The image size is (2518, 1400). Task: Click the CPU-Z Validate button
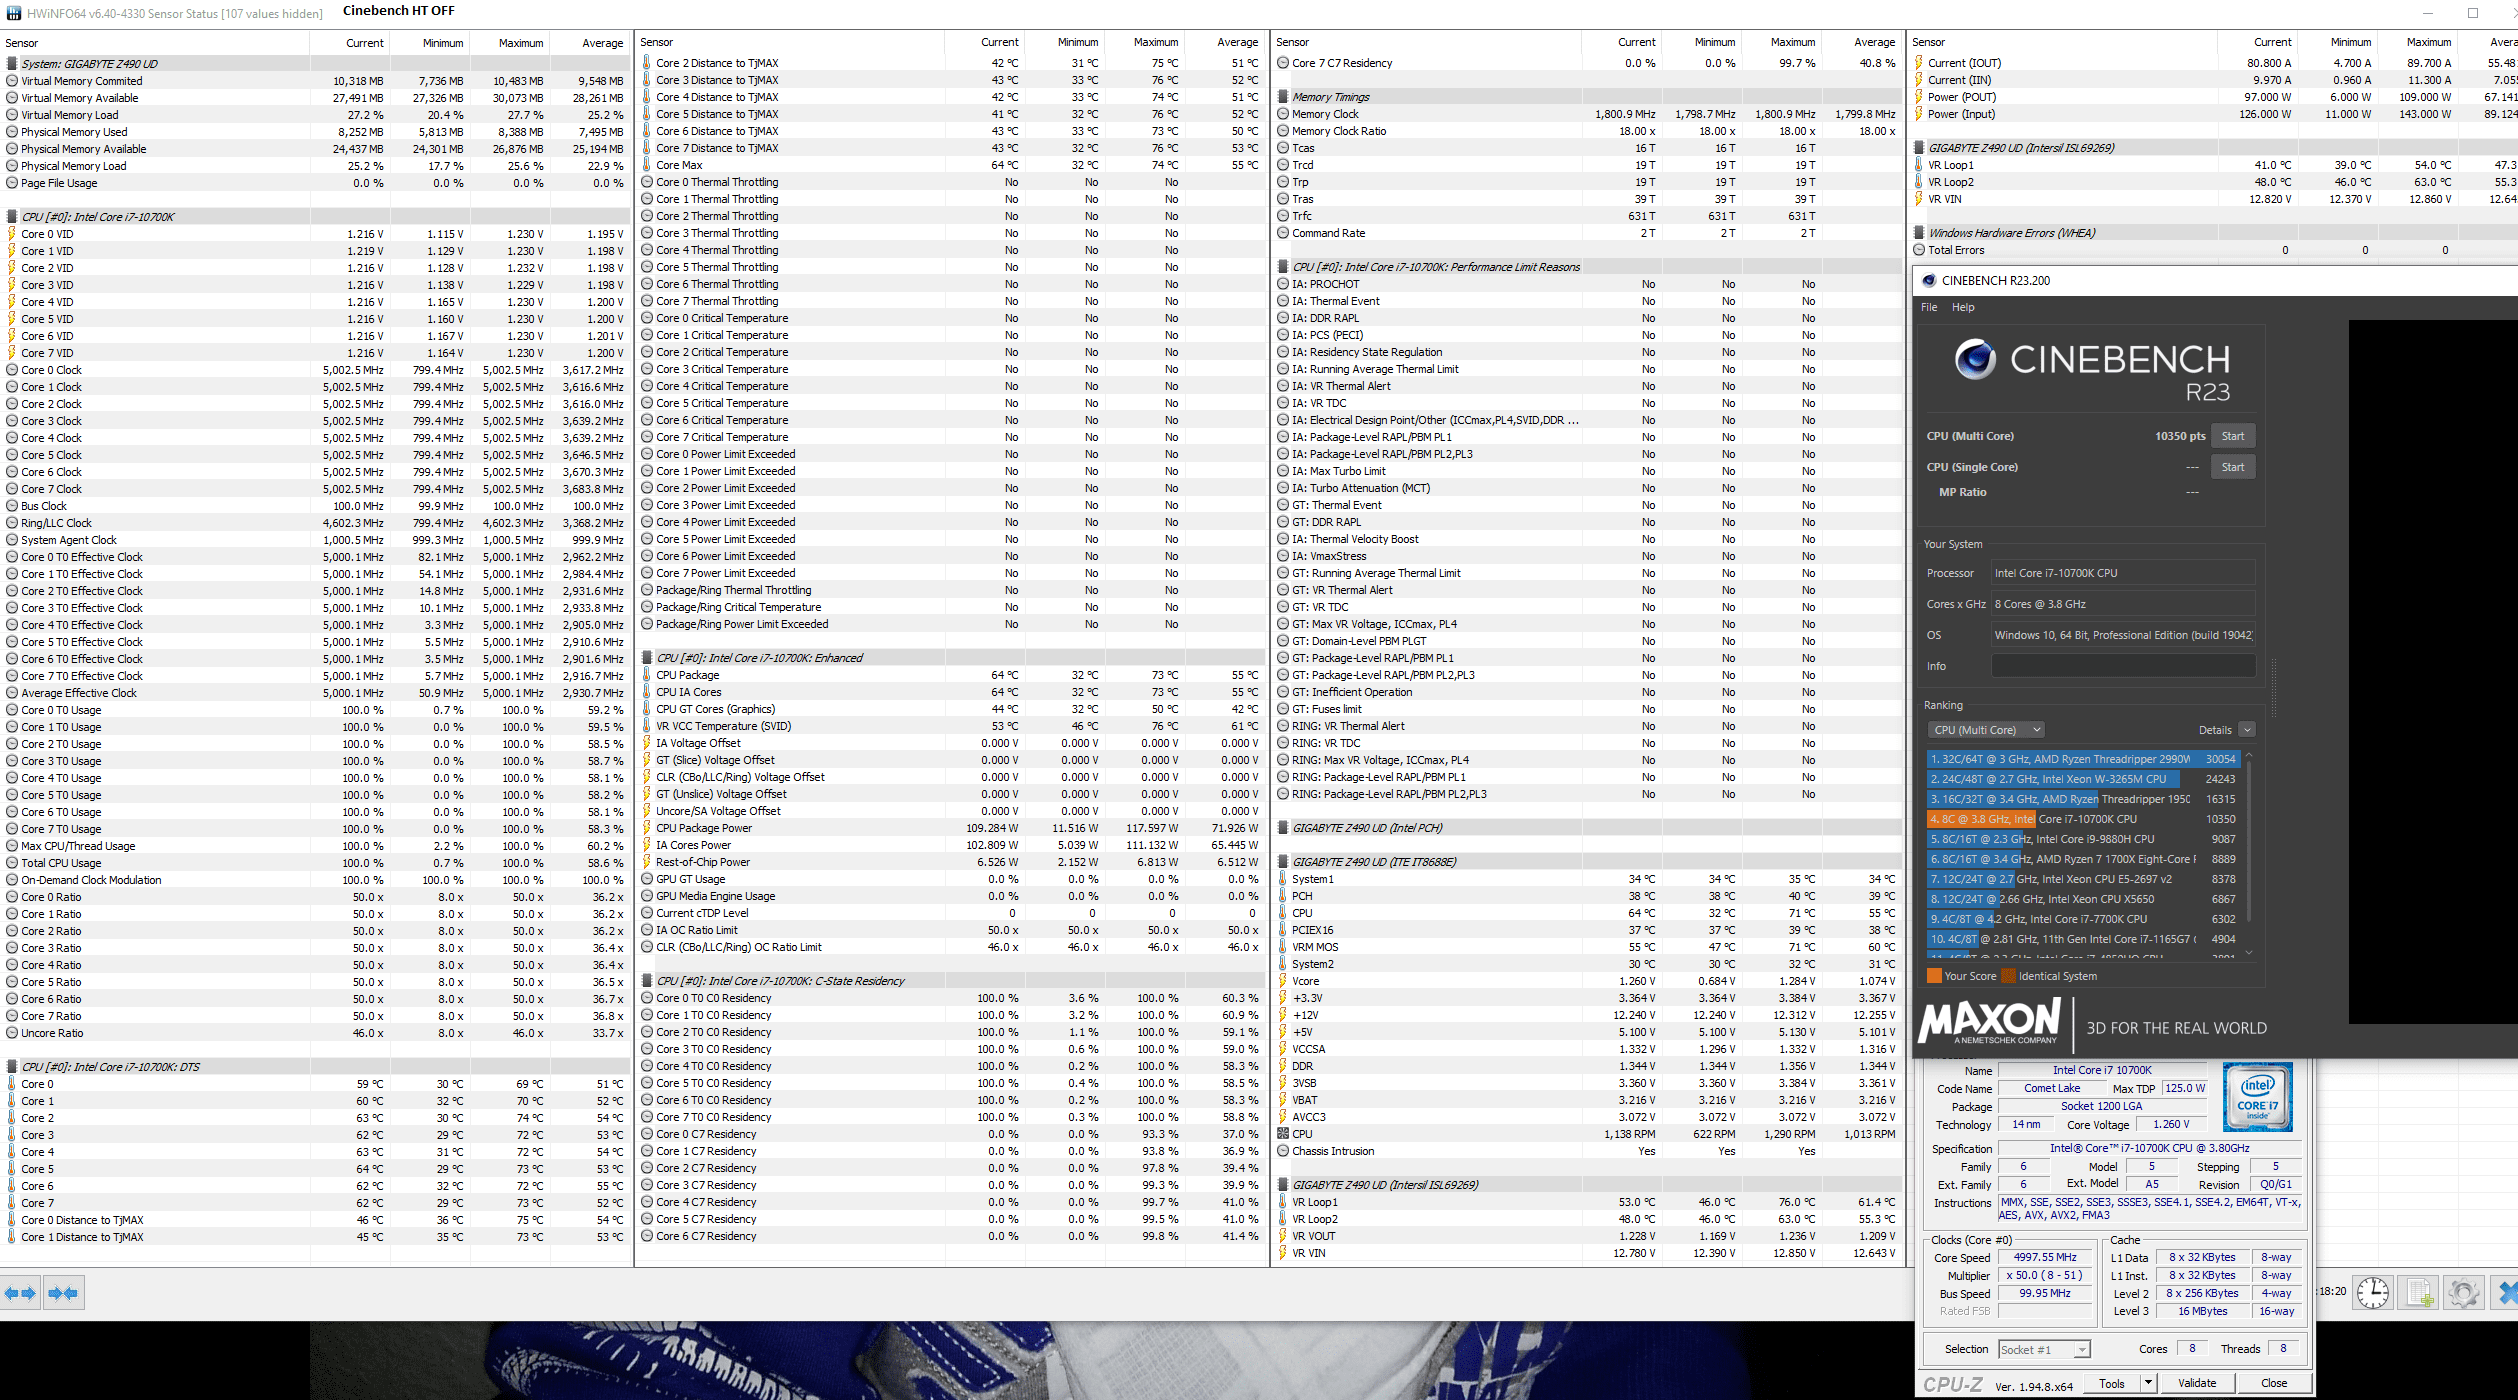[x=2197, y=1383]
